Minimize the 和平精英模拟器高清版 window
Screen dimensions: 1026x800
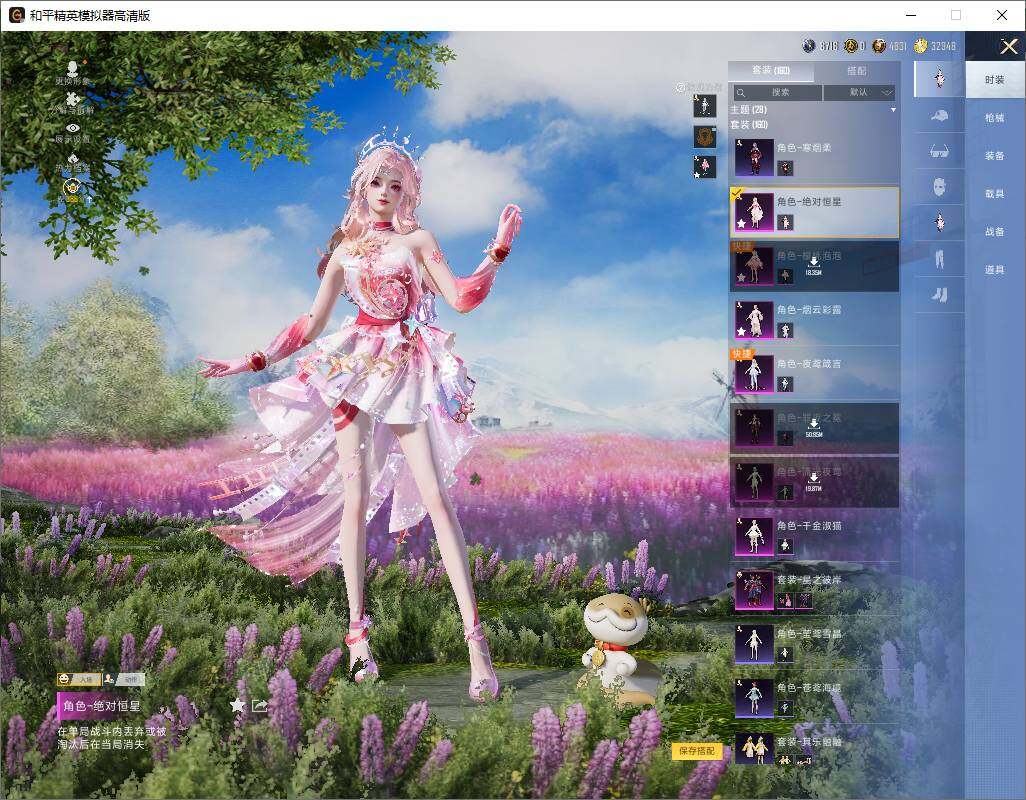click(911, 14)
